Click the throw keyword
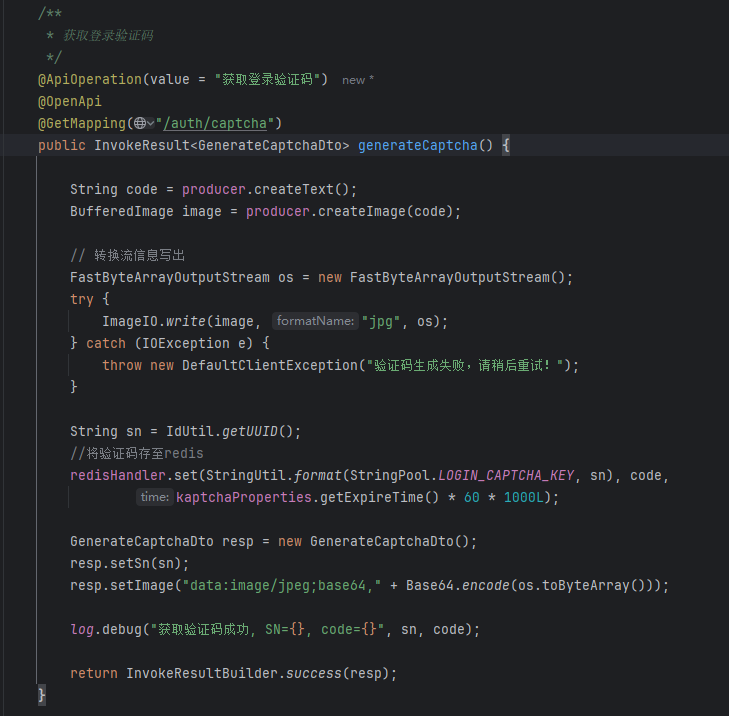 point(122,365)
